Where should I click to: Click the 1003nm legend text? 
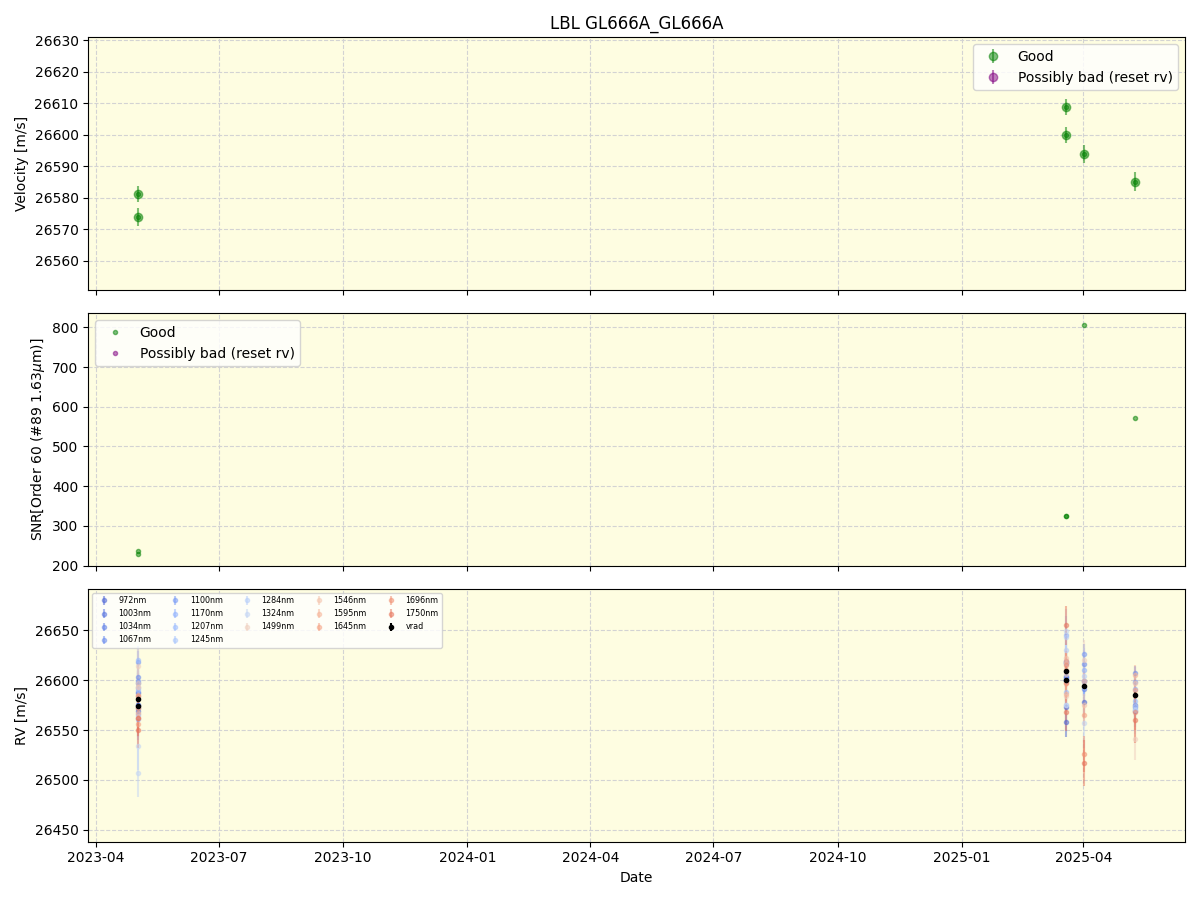135,614
